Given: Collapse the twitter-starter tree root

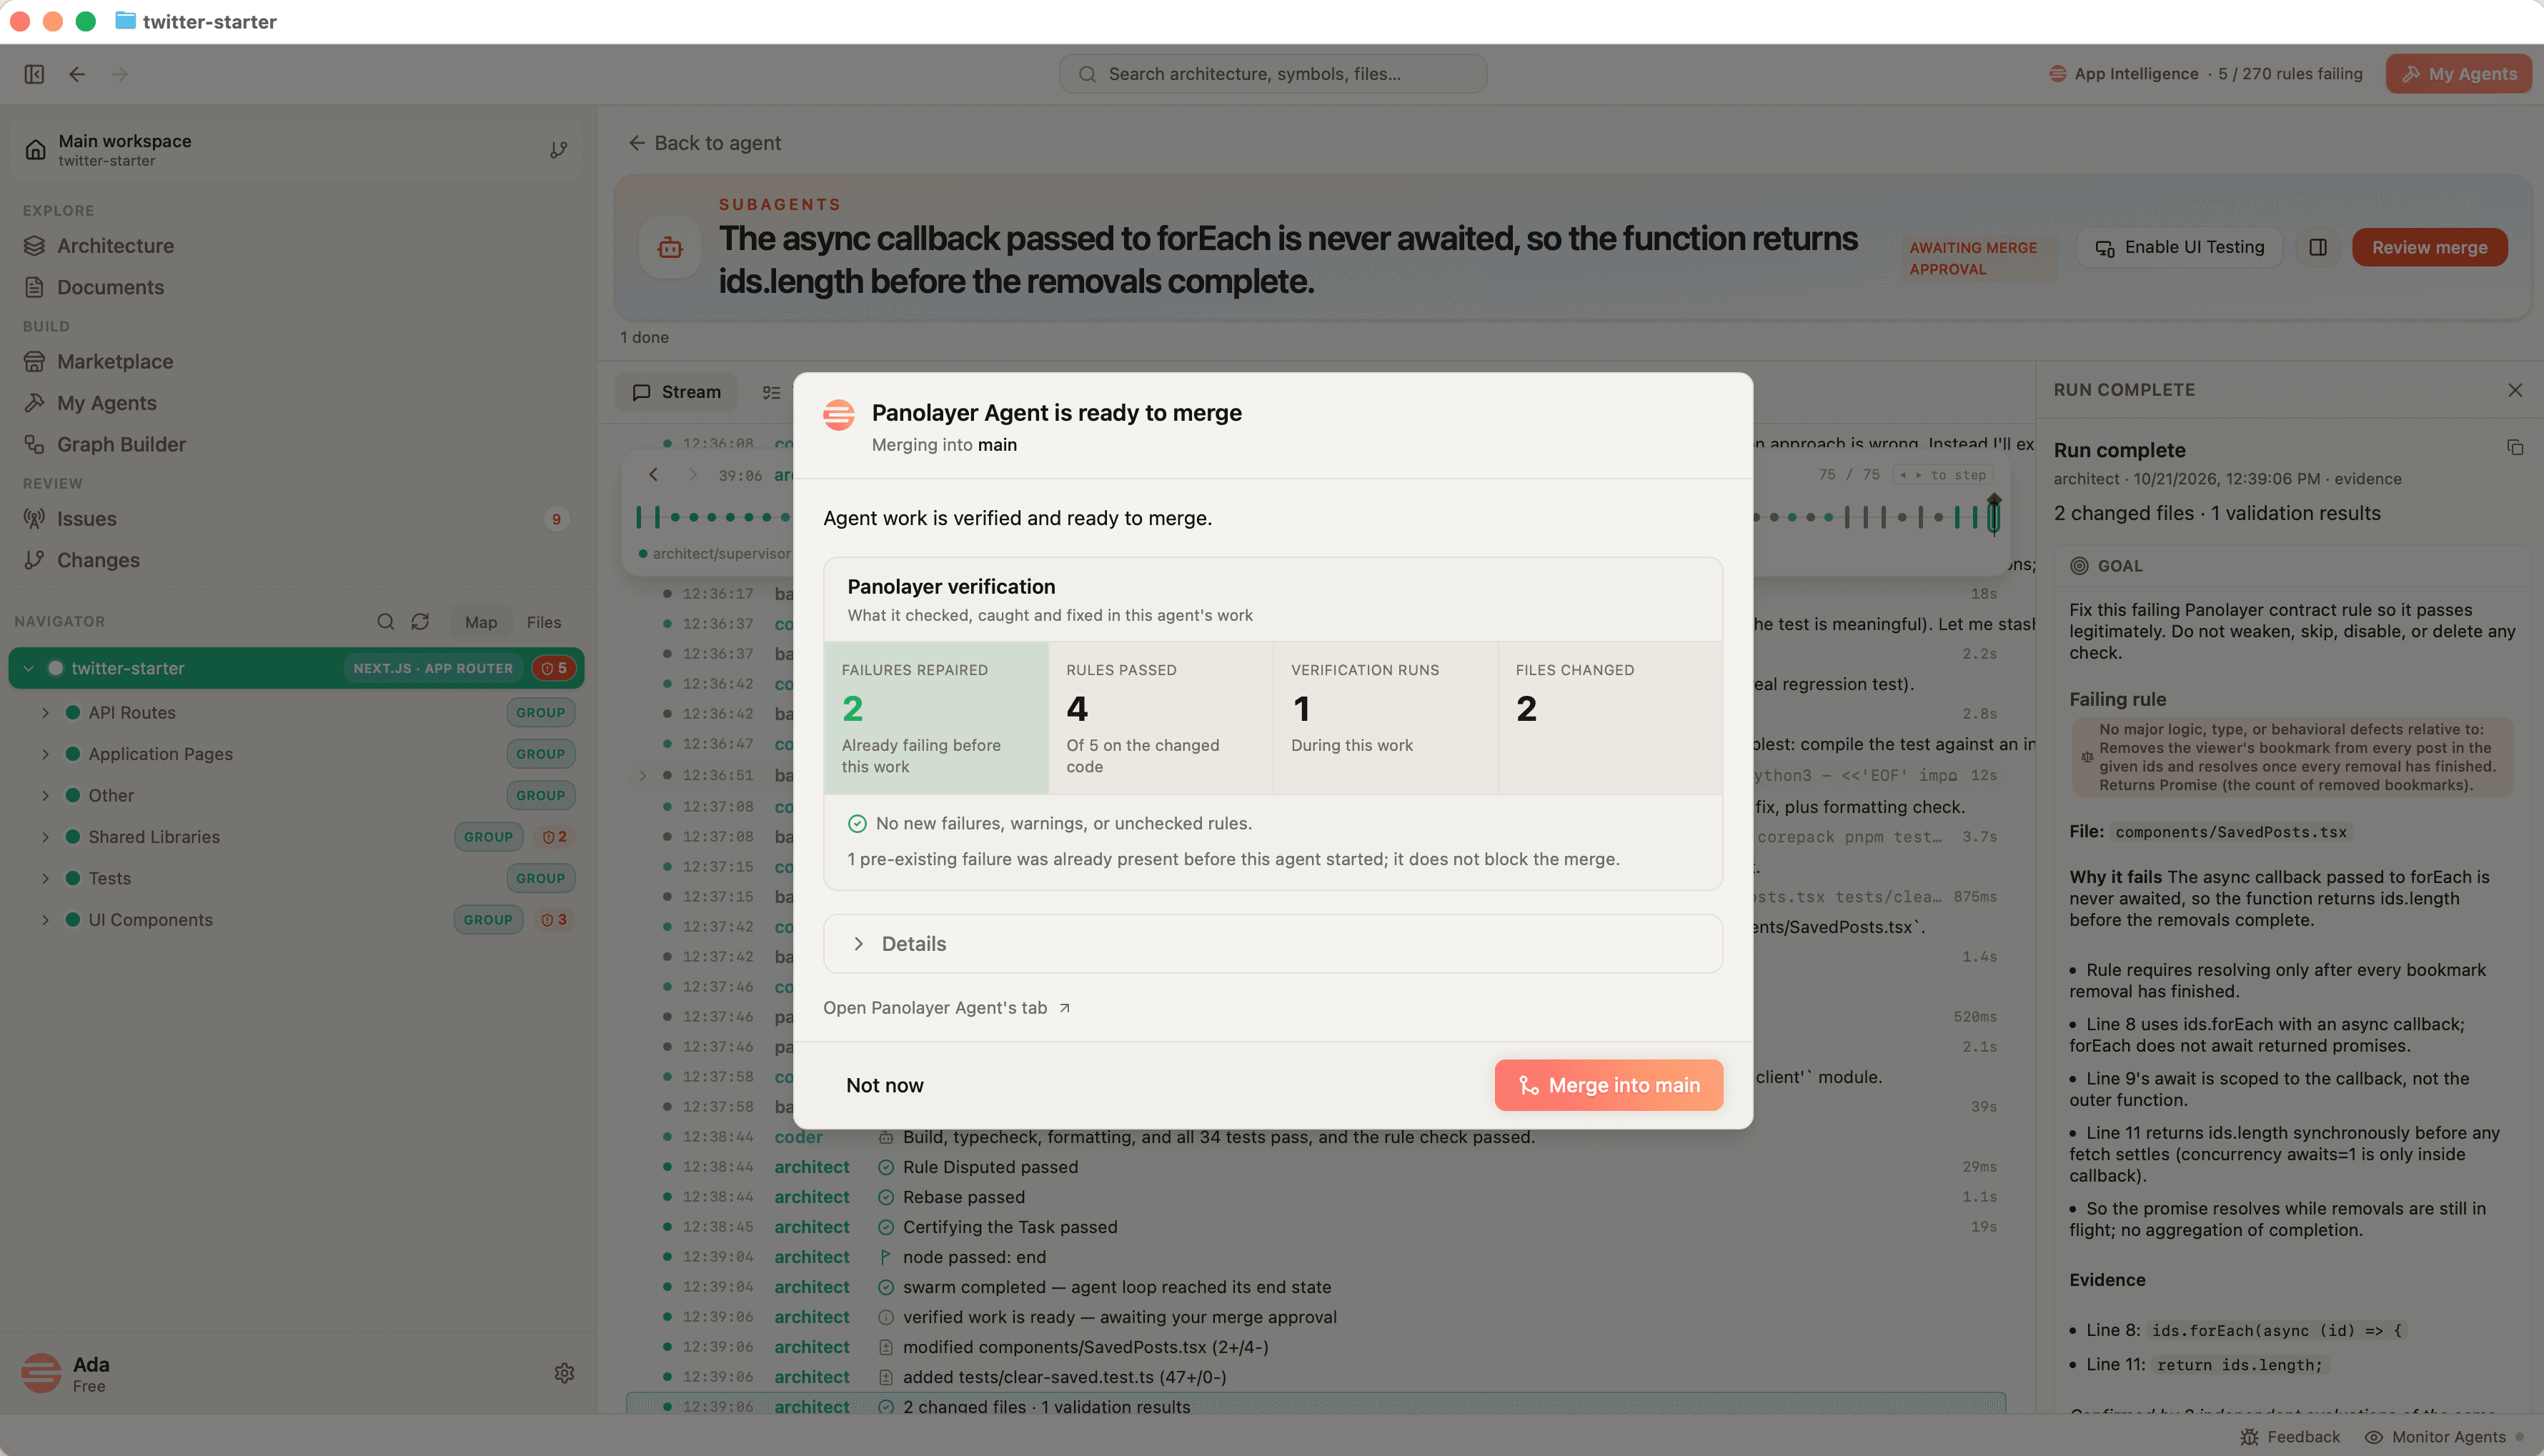Looking at the screenshot, I should (29, 668).
